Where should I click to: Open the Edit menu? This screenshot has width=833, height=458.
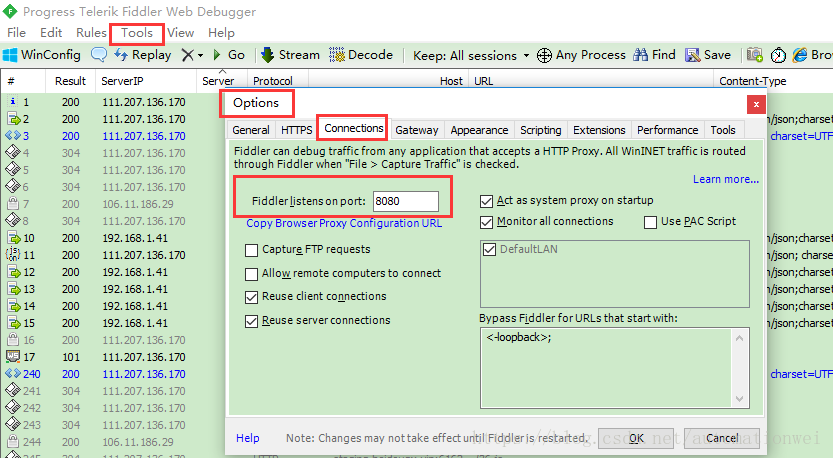[51, 33]
